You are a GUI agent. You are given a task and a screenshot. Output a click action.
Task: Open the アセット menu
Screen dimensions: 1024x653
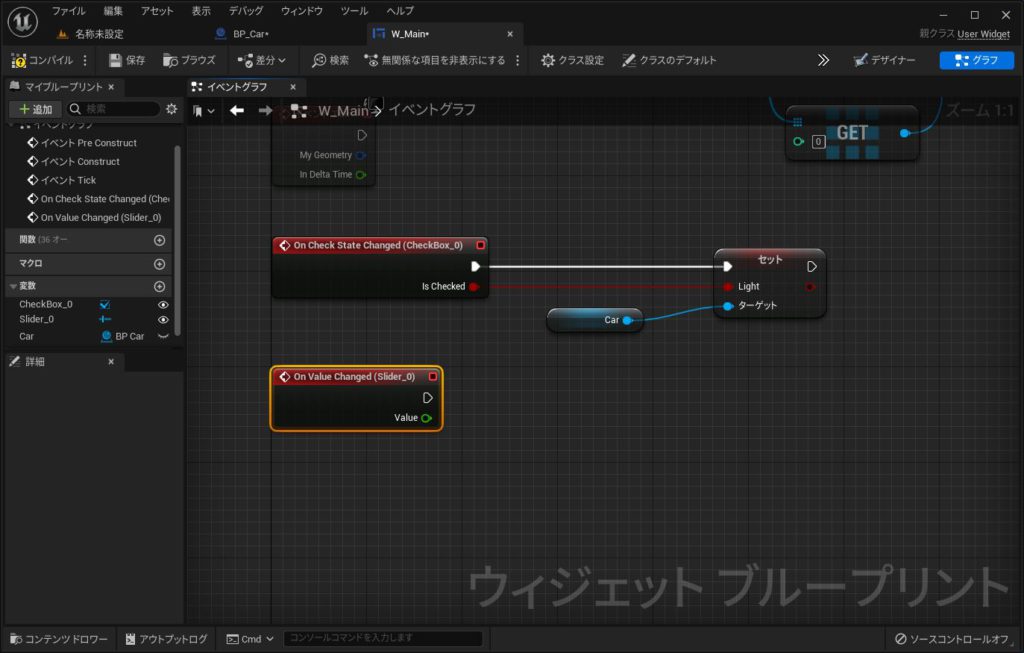click(x=157, y=11)
